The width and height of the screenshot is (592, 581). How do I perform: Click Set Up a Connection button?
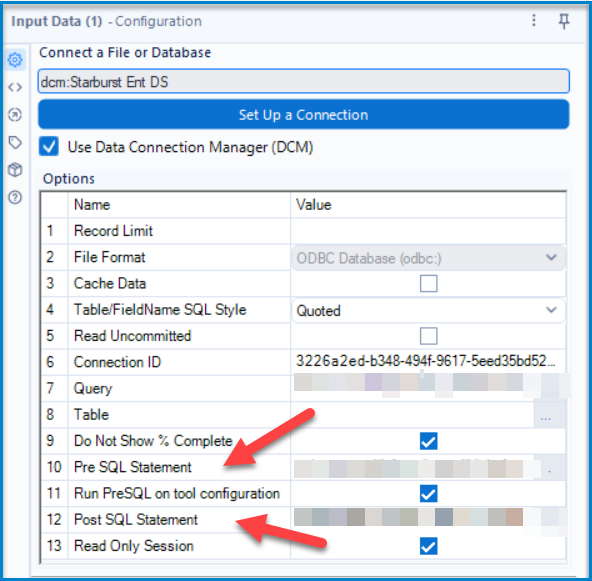point(304,114)
